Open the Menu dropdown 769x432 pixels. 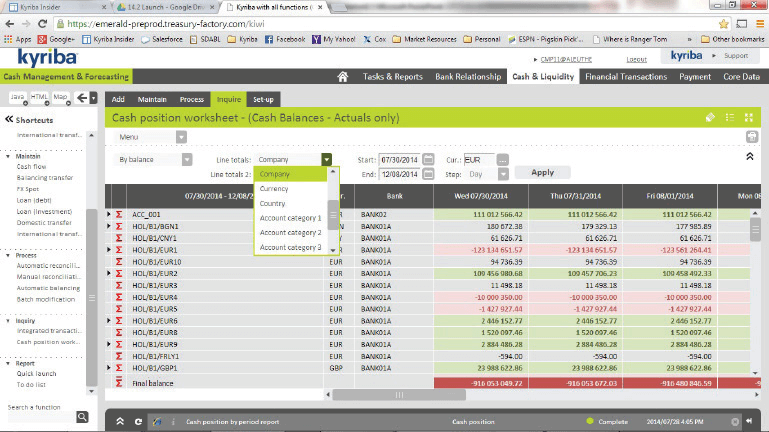click(180, 137)
